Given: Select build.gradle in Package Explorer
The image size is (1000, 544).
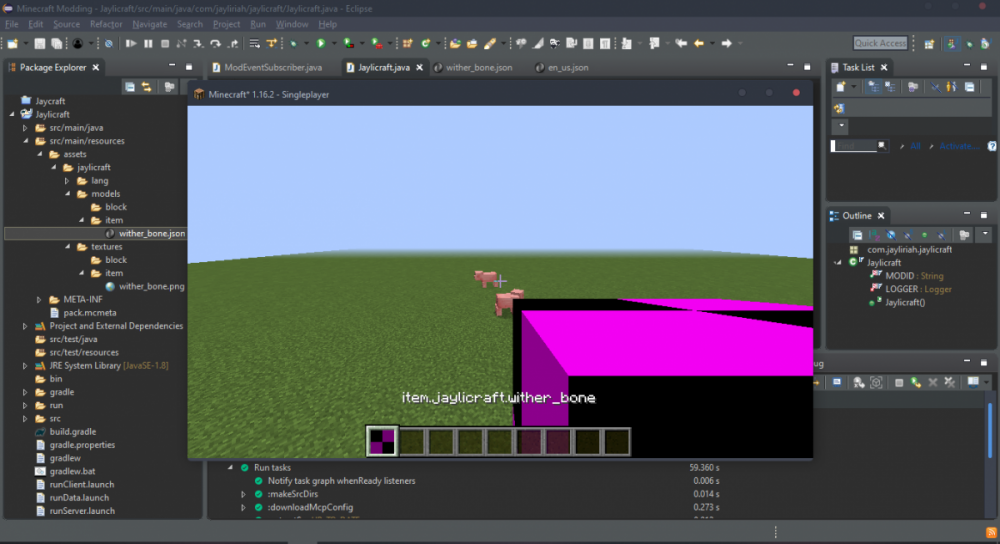Looking at the screenshot, I should click(73, 432).
